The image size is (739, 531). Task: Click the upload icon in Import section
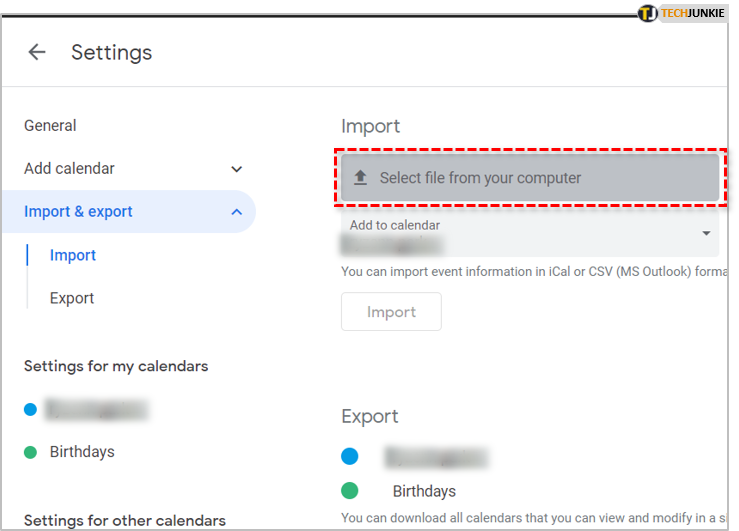tap(361, 178)
